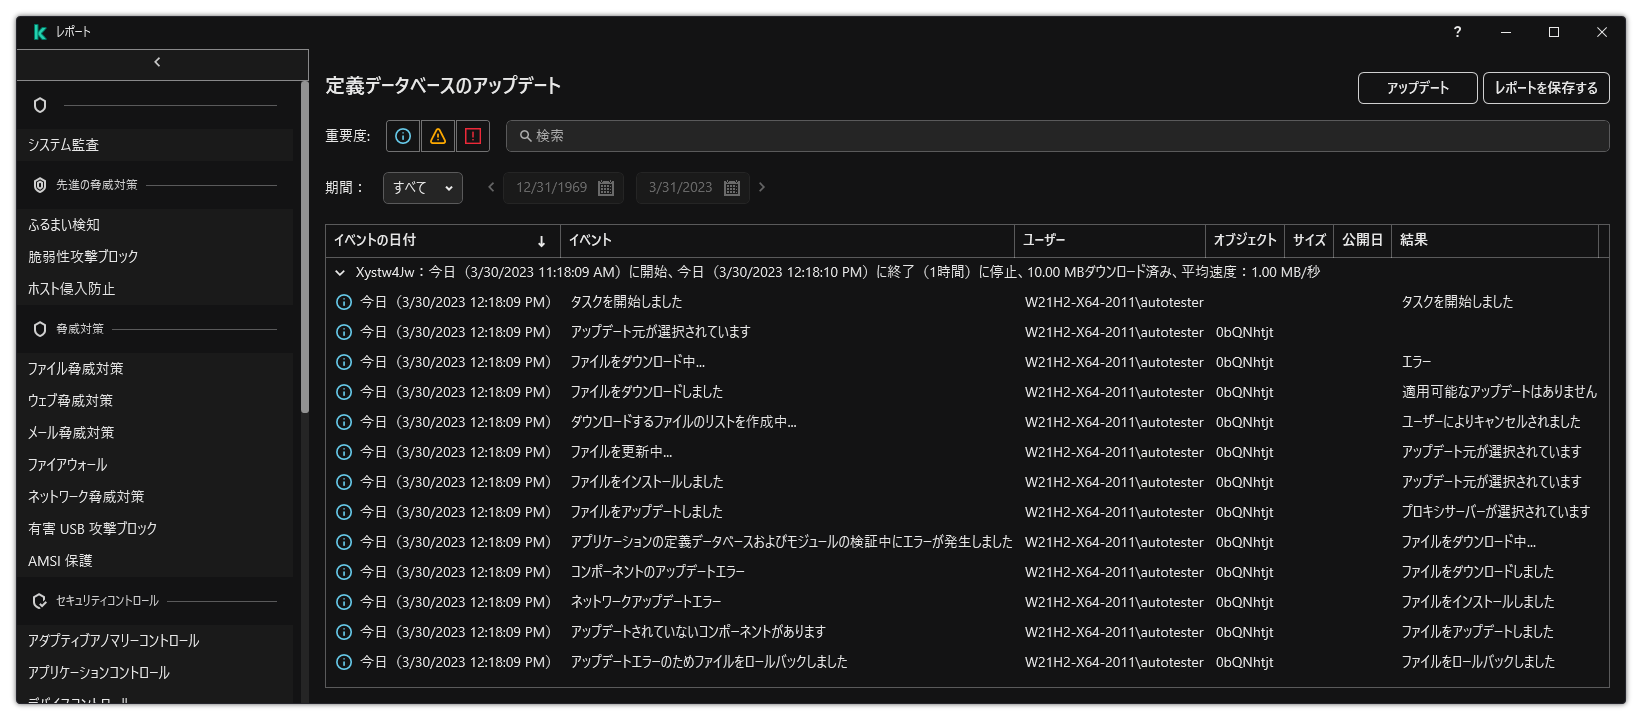
Task: Select ファイルをアップデートしました event text
Action: (x=646, y=512)
